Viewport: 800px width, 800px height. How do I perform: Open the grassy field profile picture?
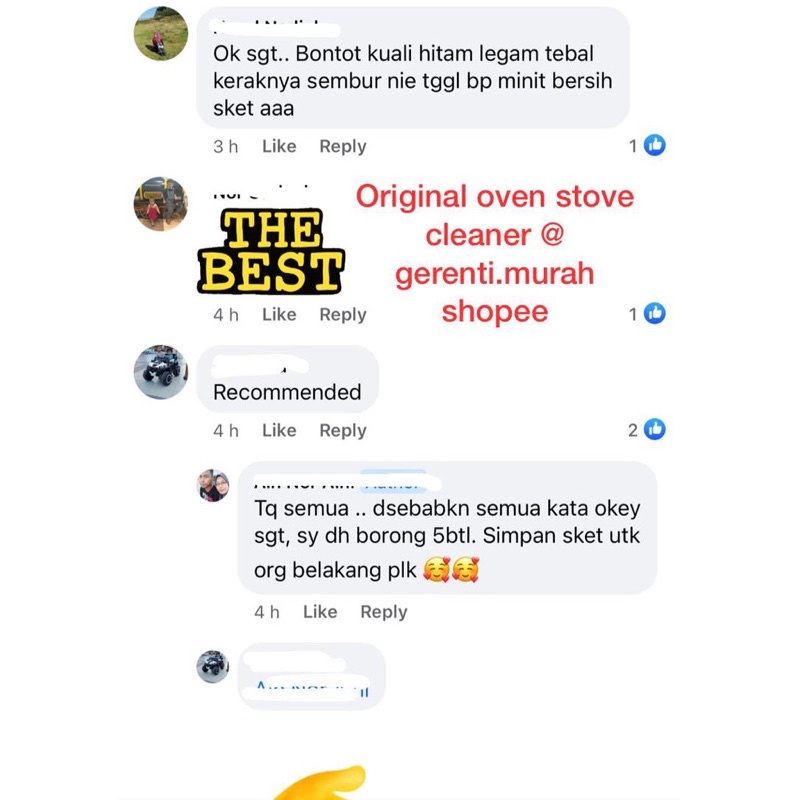(161, 34)
